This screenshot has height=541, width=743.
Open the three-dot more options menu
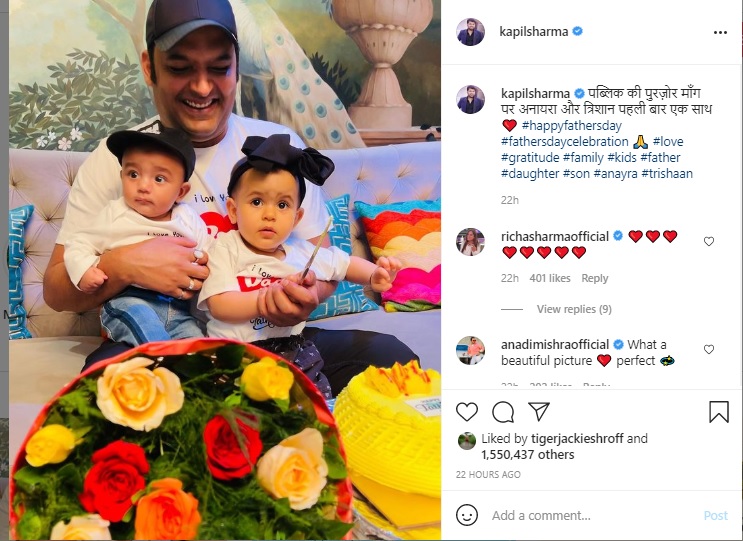point(720,32)
